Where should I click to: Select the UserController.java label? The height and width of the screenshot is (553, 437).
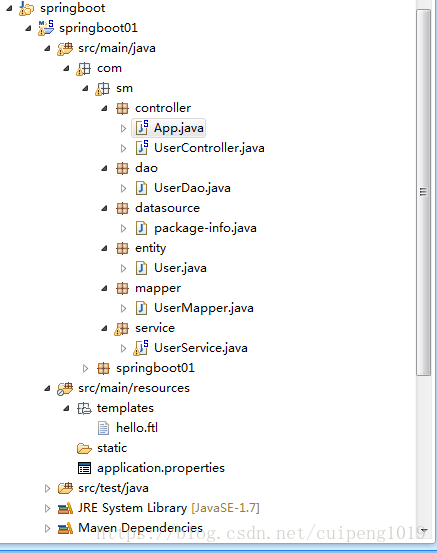[x=209, y=148]
